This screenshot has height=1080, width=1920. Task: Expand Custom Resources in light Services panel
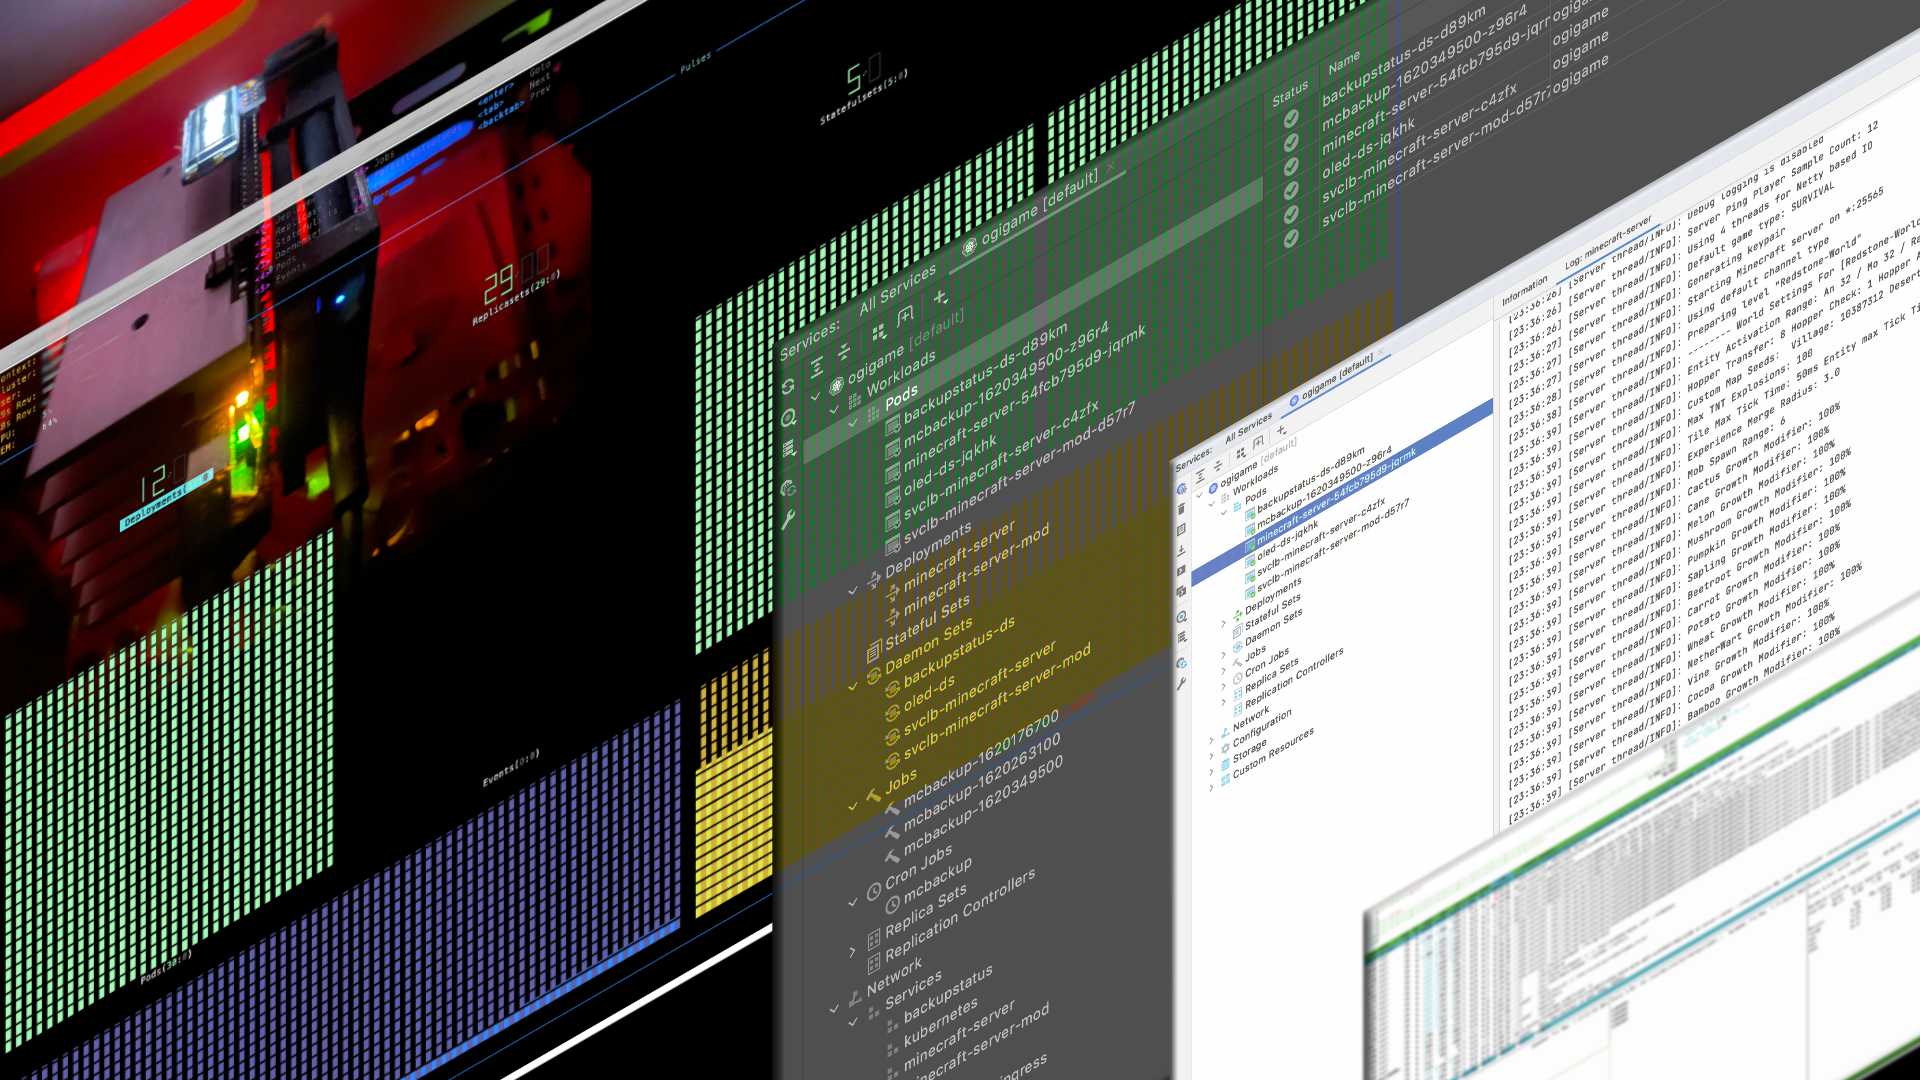click(1211, 788)
